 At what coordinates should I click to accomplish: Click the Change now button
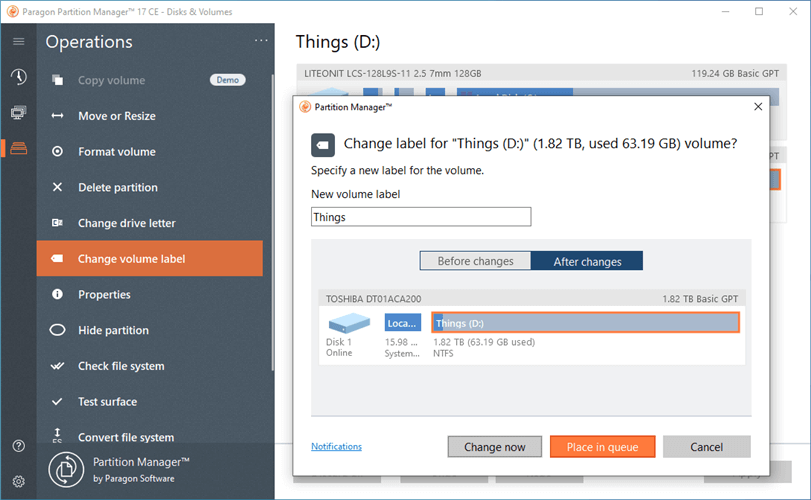pyautogui.click(x=494, y=447)
